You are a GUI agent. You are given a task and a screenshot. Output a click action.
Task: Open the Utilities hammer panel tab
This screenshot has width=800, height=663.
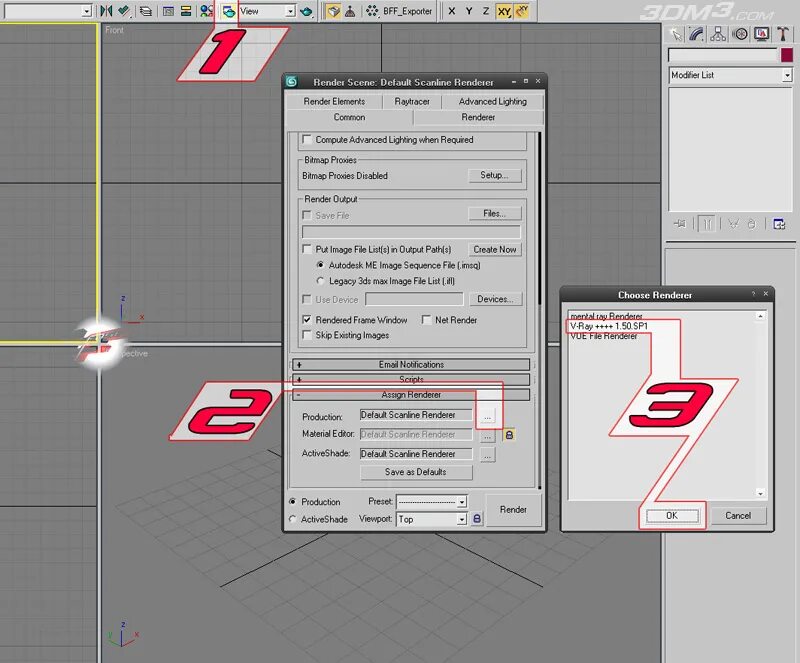tap(783, 34)
